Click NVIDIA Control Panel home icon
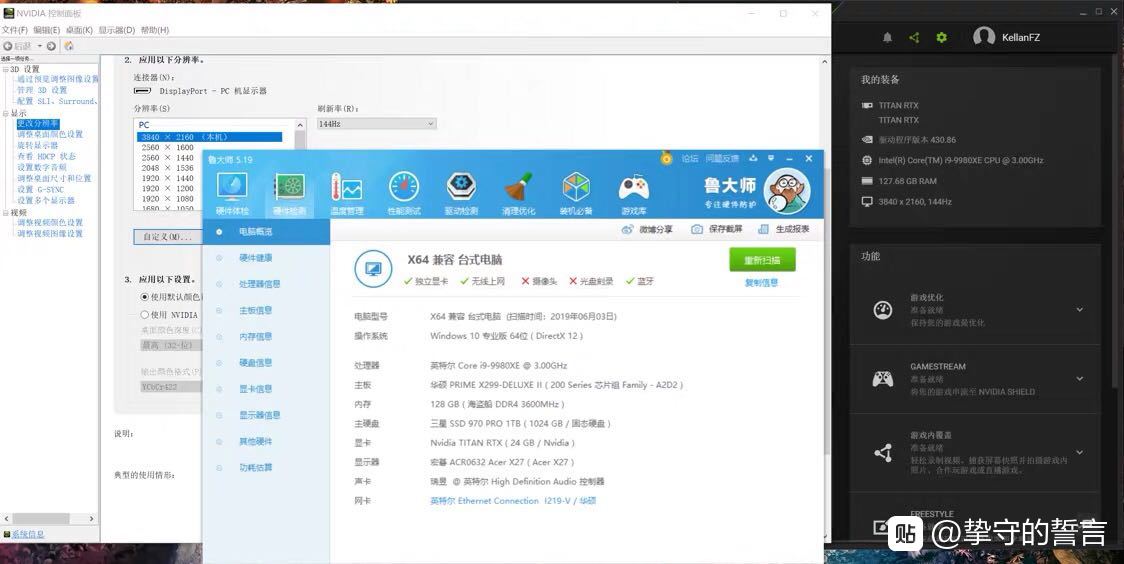Screen dimensions: 1124x564 [69, 46]
